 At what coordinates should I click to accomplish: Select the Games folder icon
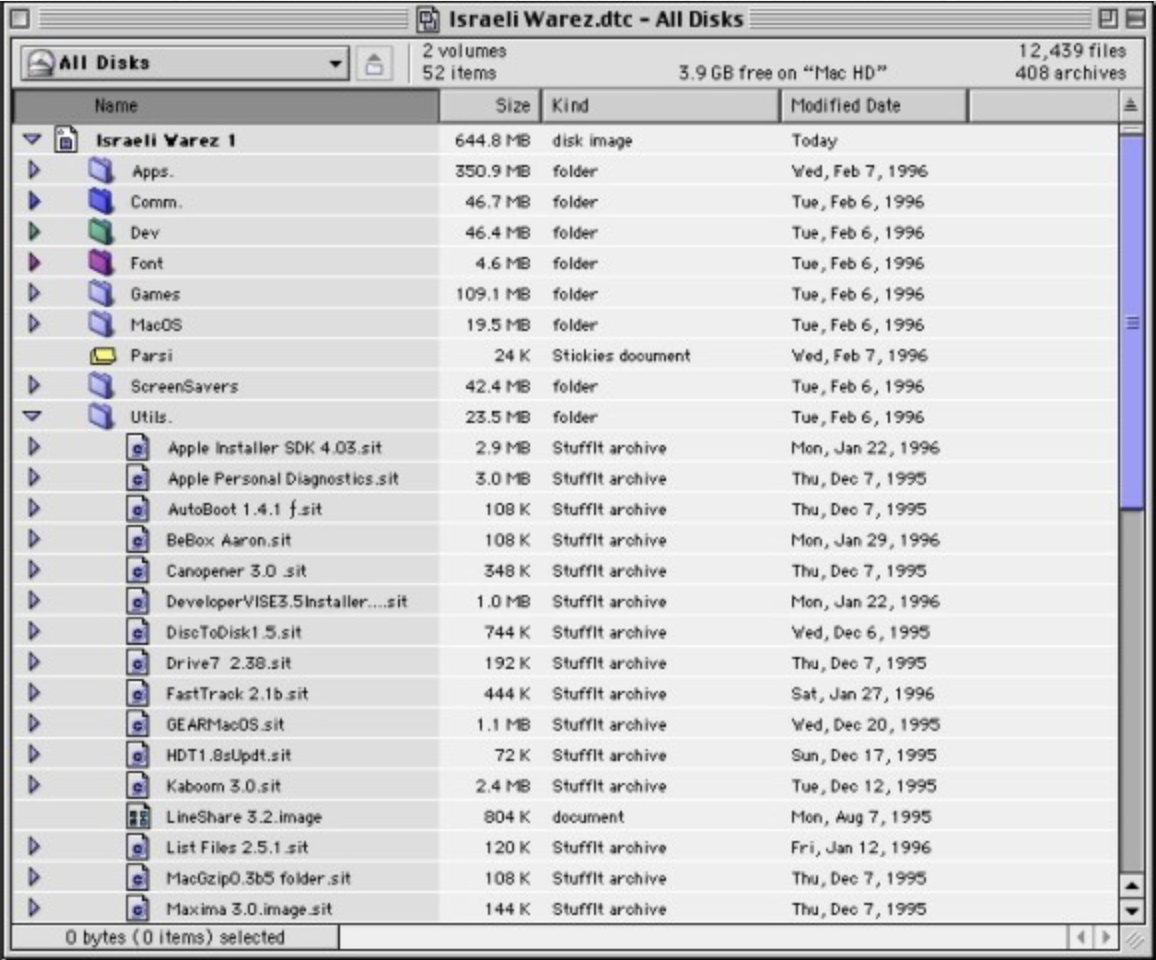pyautogui.click(x=102, y=294)
